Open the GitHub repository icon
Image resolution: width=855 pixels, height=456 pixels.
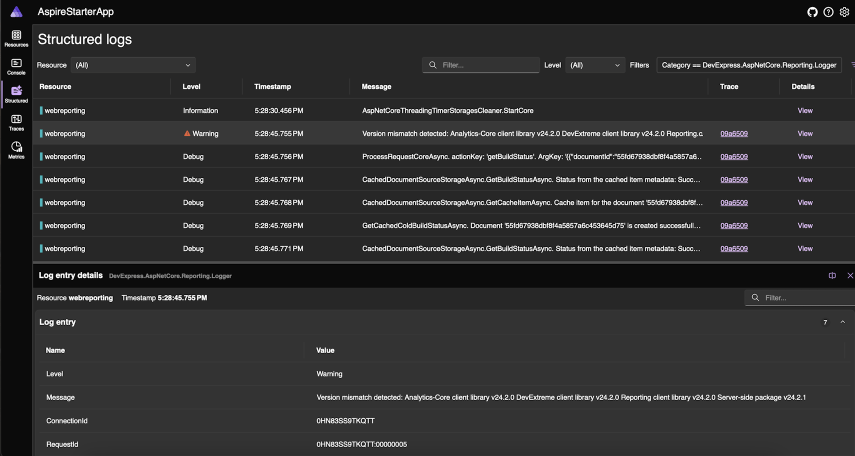pyautogui.click(x=813, y=12)
